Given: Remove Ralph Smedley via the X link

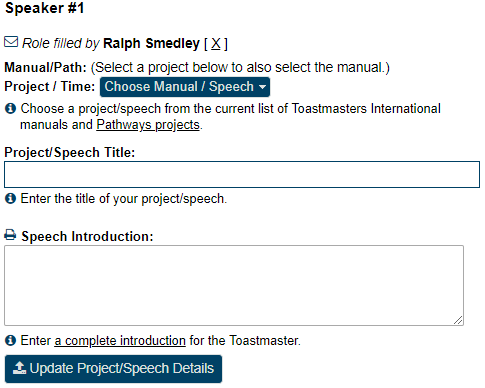Looking at the screenshot, I should 216,44.
